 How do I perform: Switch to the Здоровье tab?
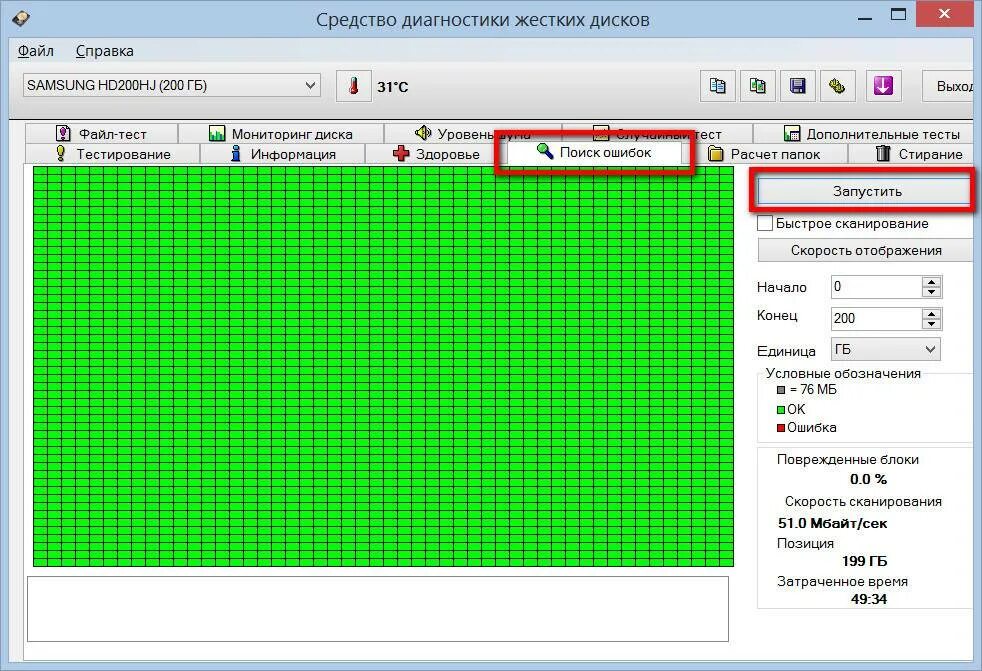[x=436, y=154]
